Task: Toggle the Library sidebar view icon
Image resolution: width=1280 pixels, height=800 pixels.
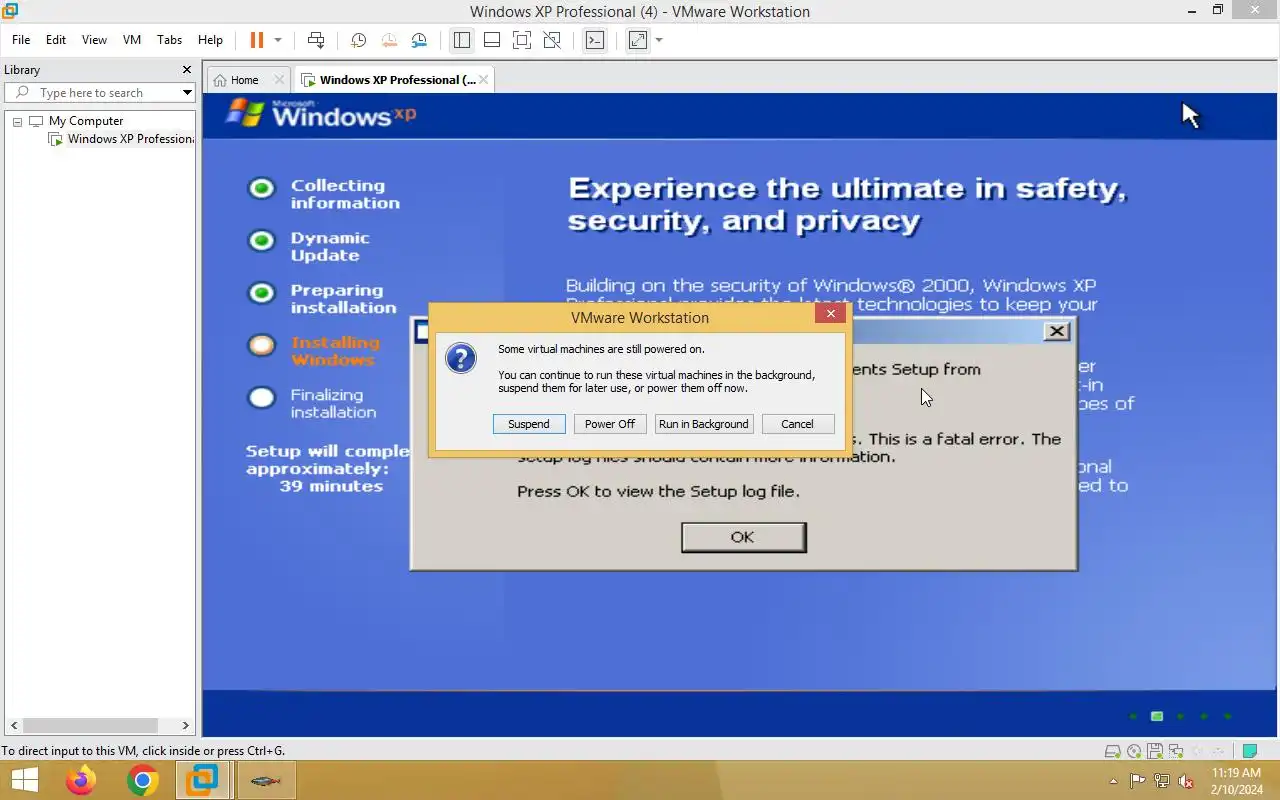Action: click(x=461, y=40)
